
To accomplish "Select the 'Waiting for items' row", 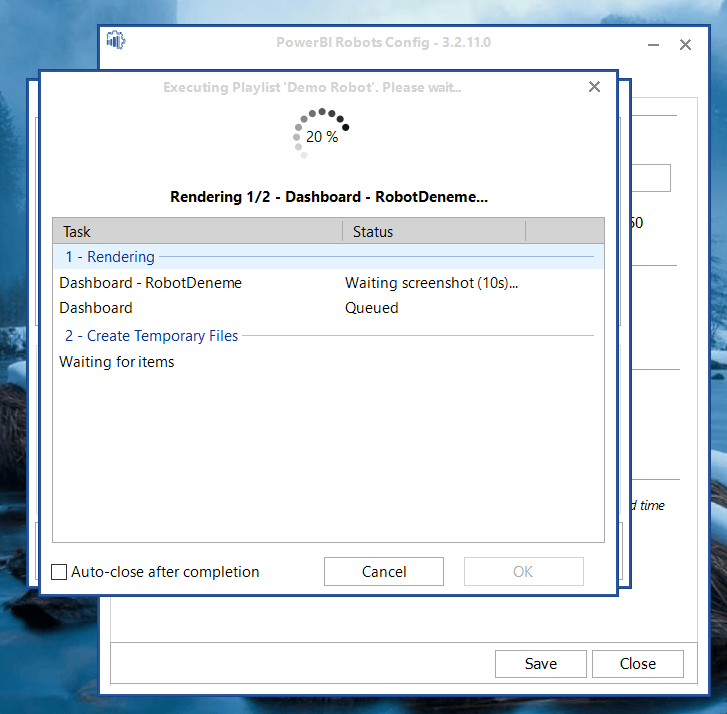I will coord(117,362).
